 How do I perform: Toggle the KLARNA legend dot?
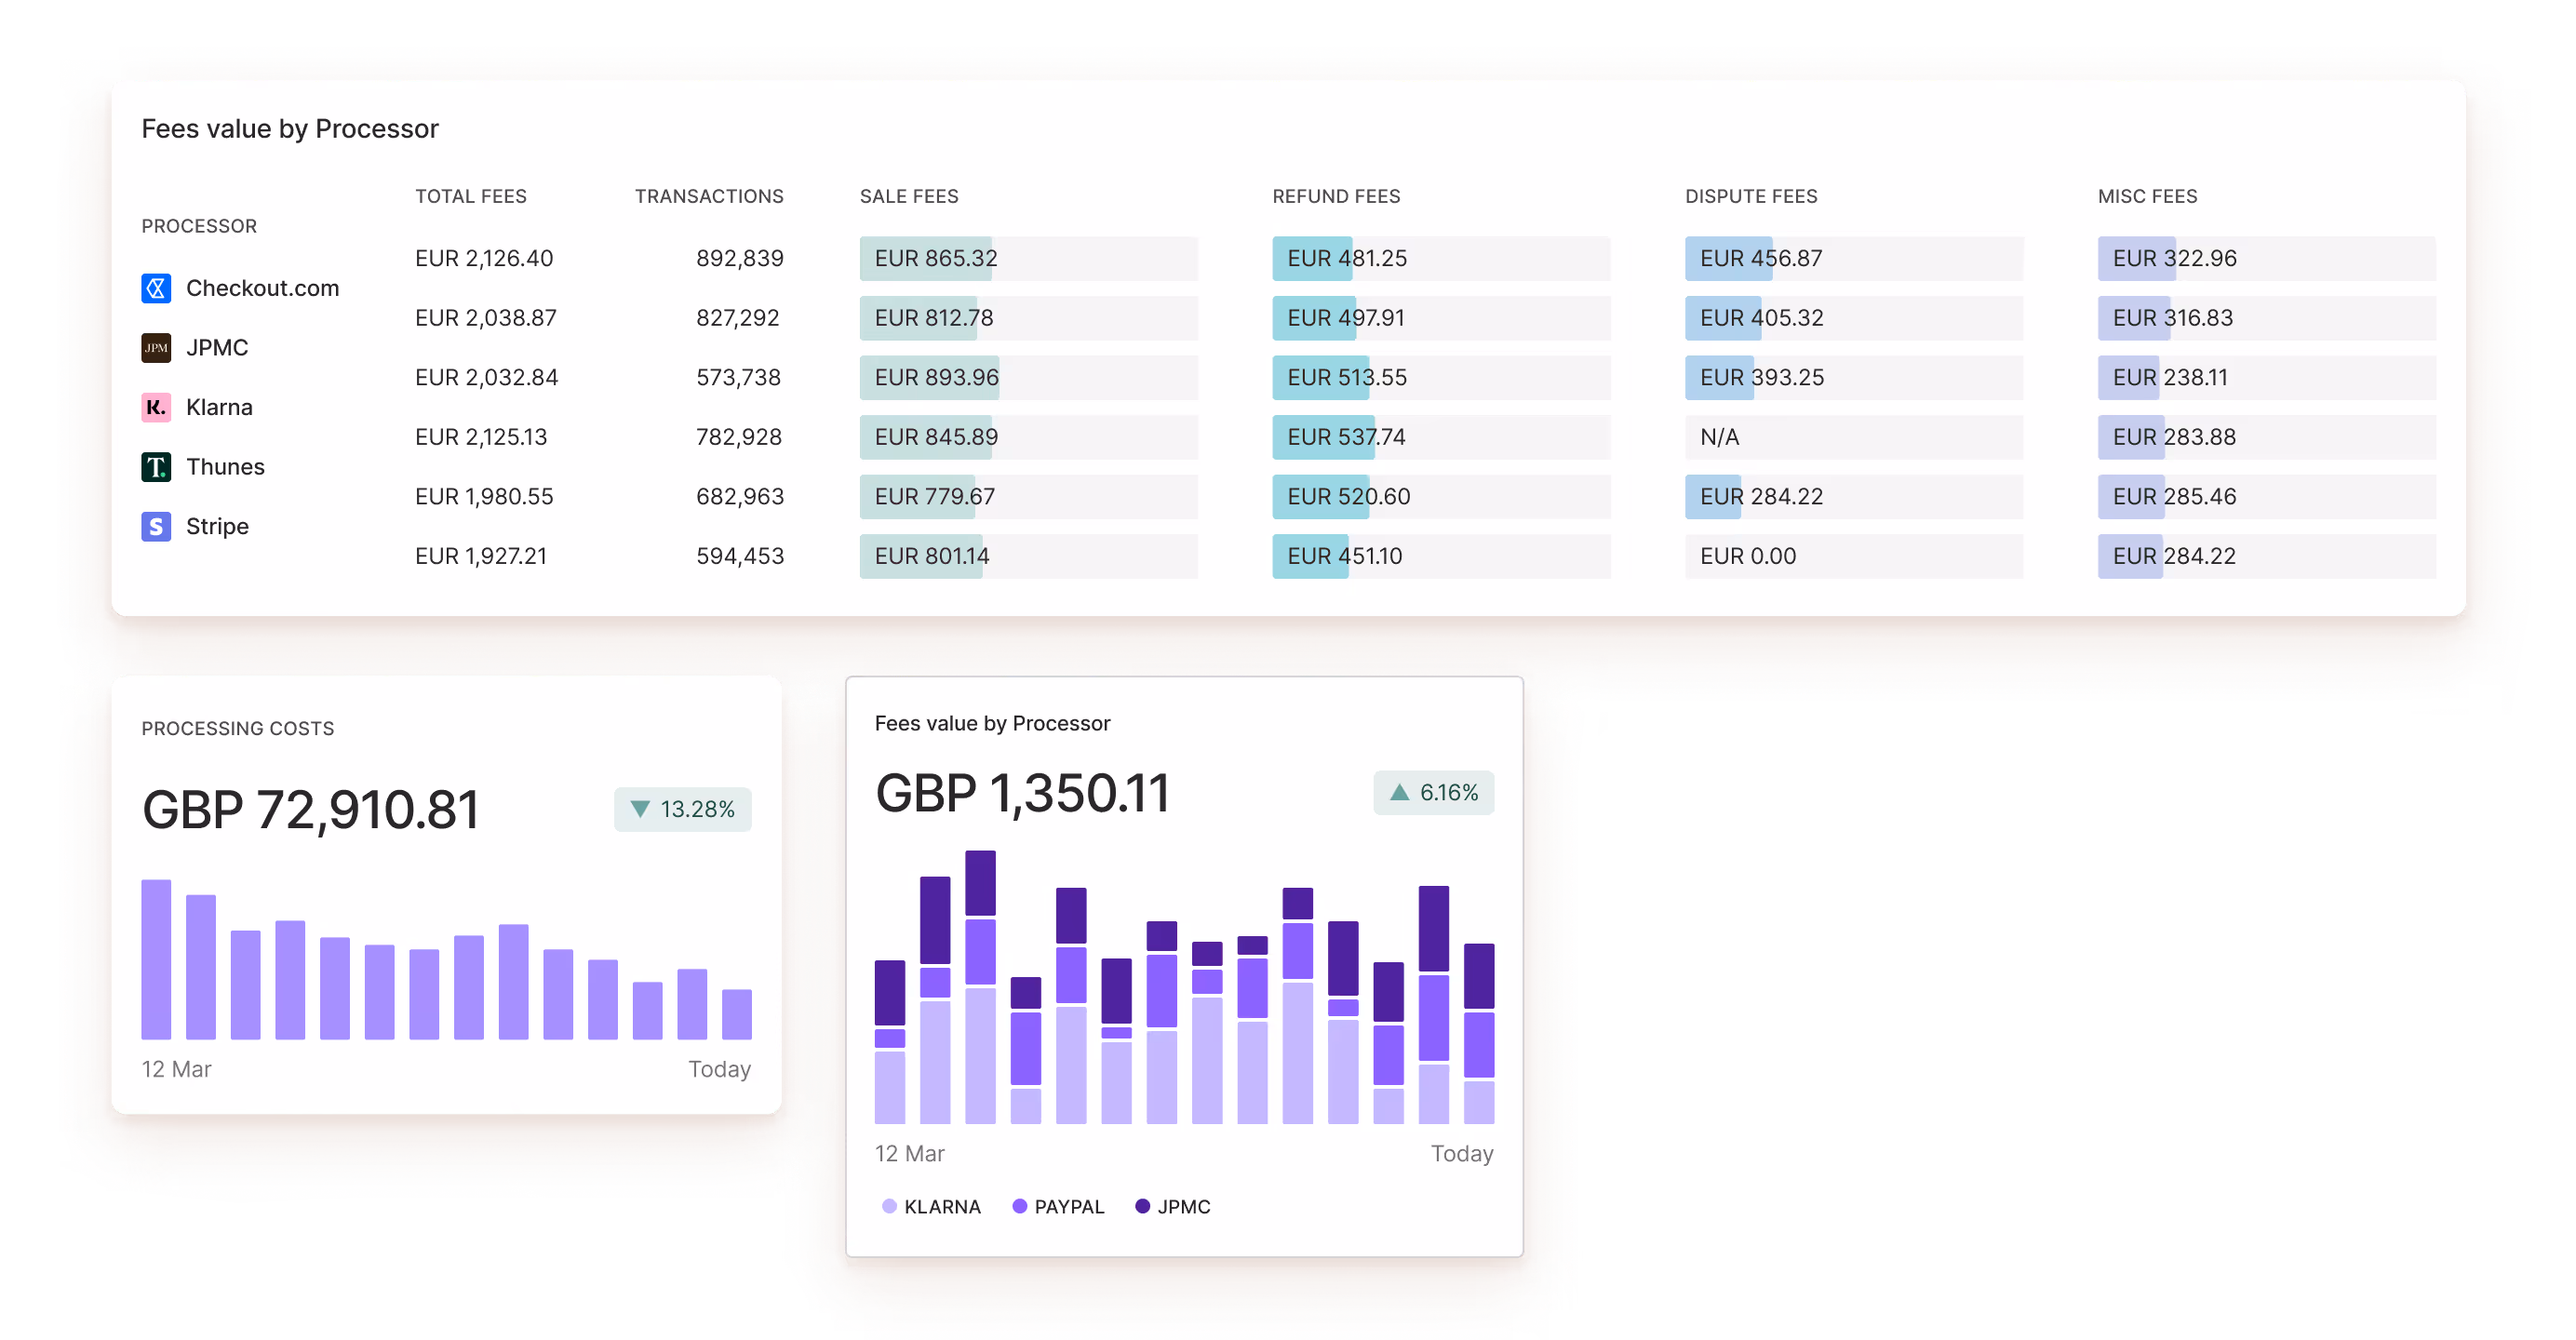[x=889, y=1206]
